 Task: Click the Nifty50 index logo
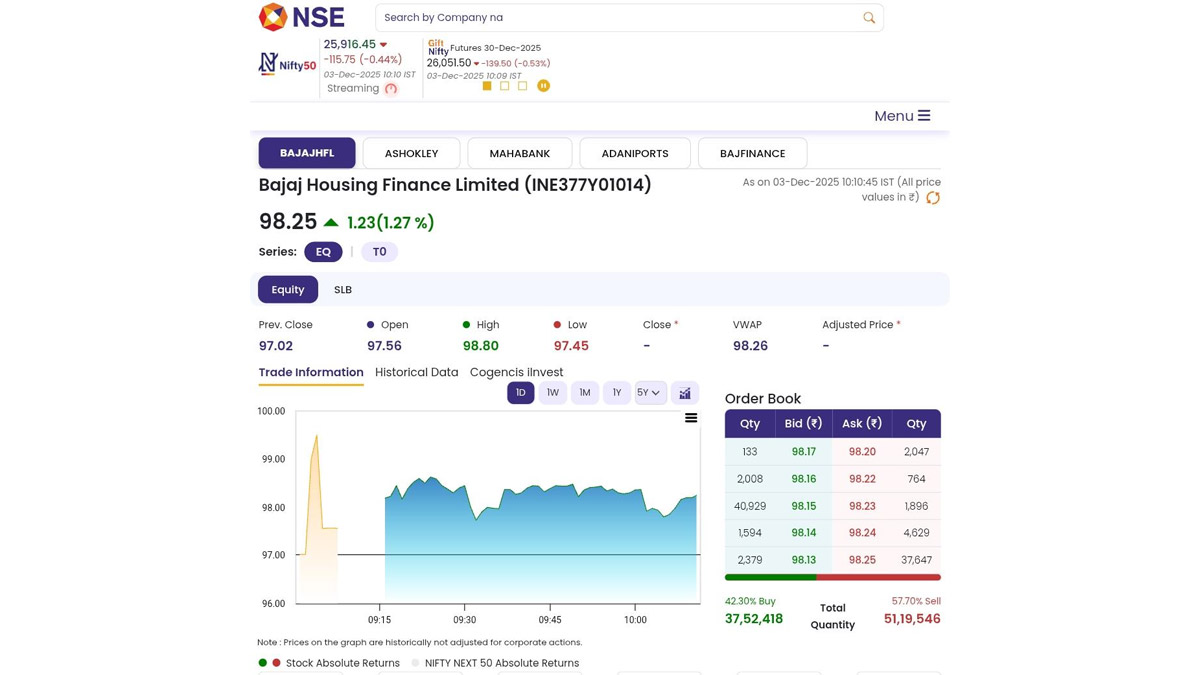[287, 65]
